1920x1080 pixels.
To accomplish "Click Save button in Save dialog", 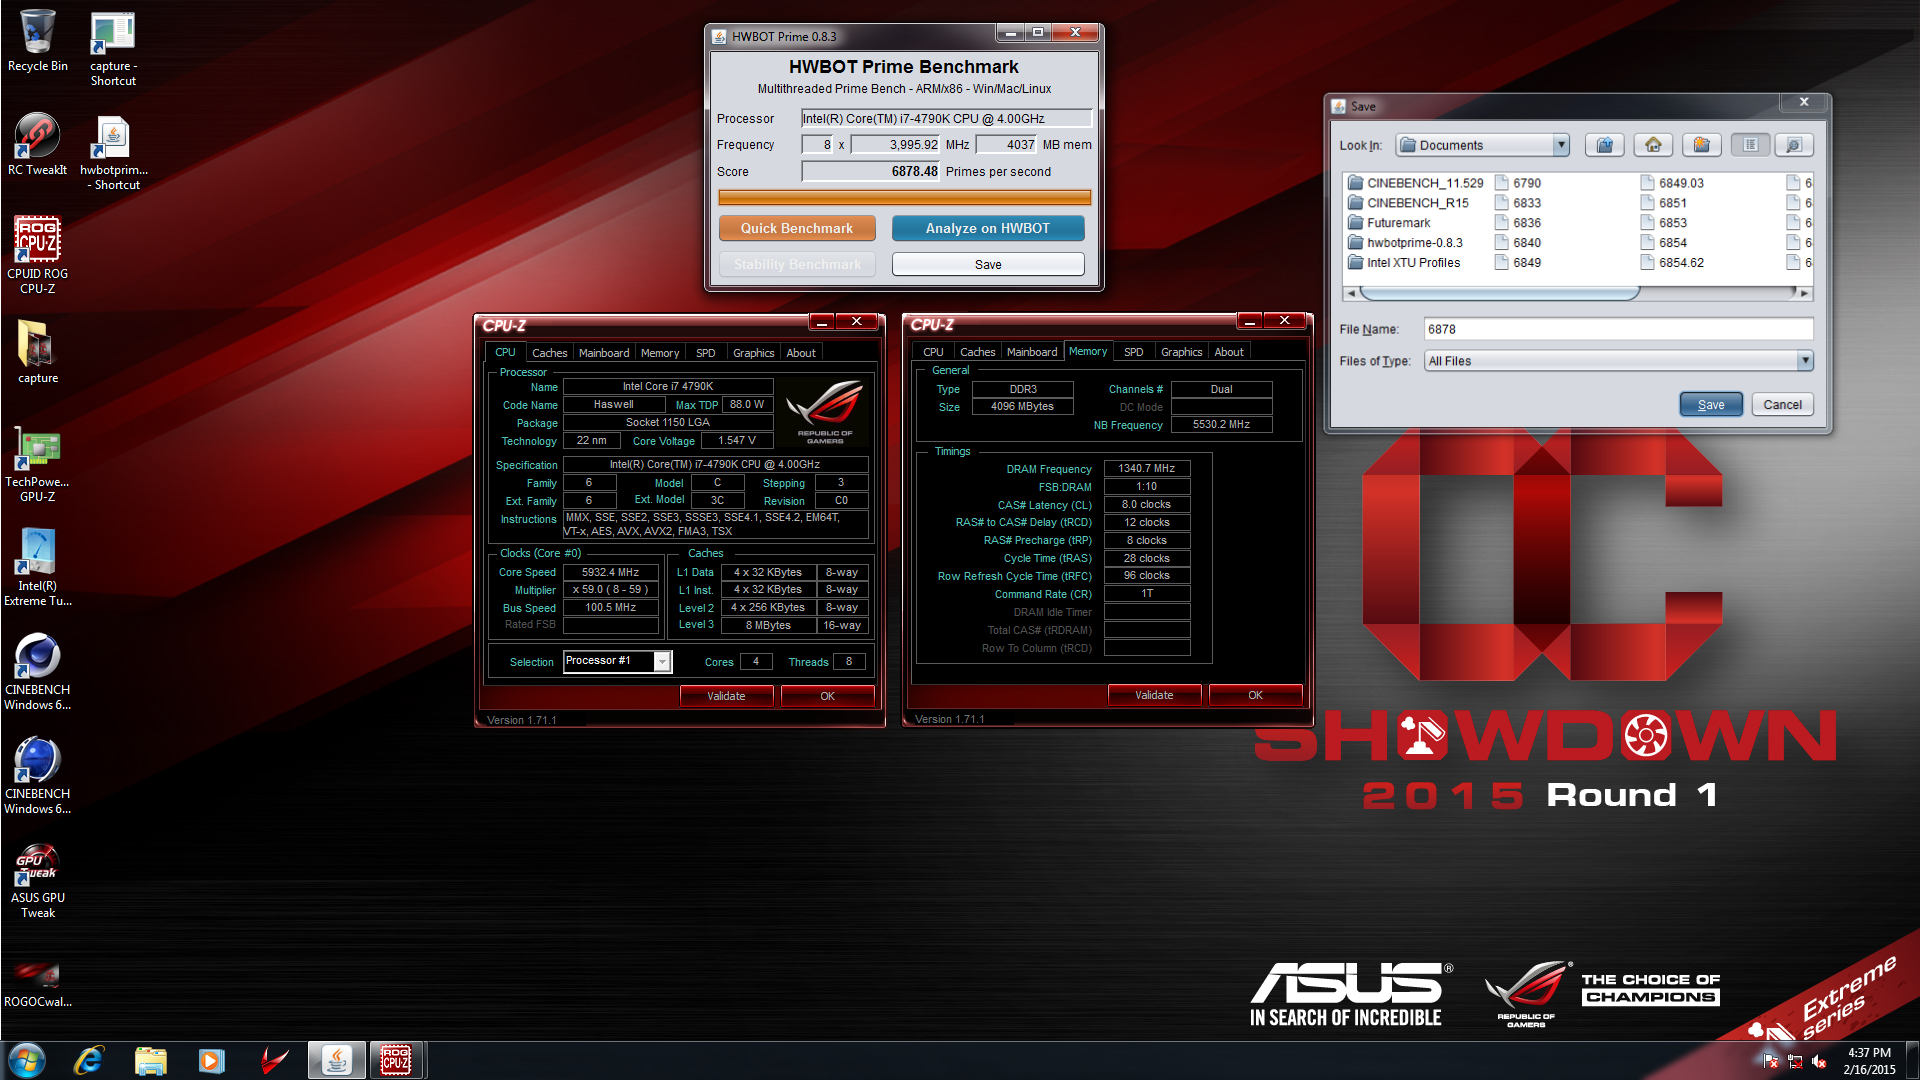I will click(x=1711, y=404).
